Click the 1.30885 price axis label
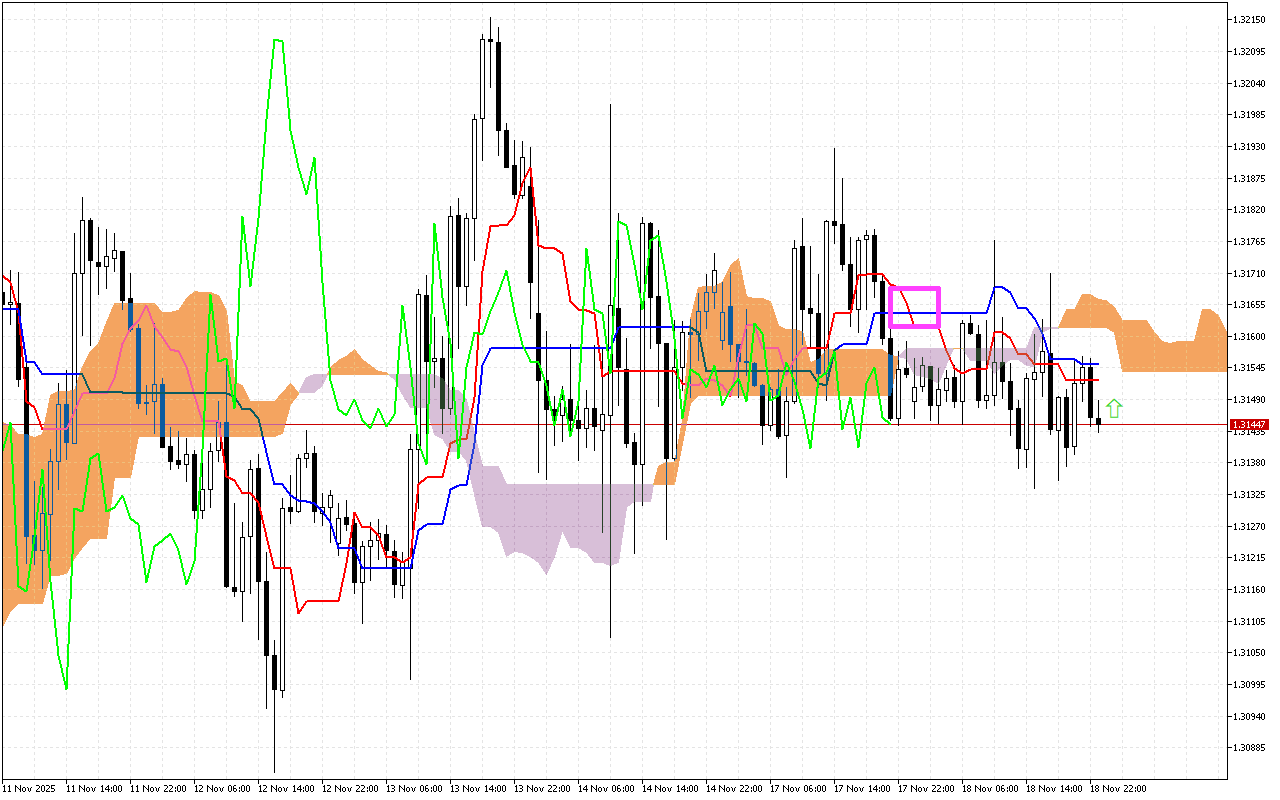 (x=1247, y=745)
